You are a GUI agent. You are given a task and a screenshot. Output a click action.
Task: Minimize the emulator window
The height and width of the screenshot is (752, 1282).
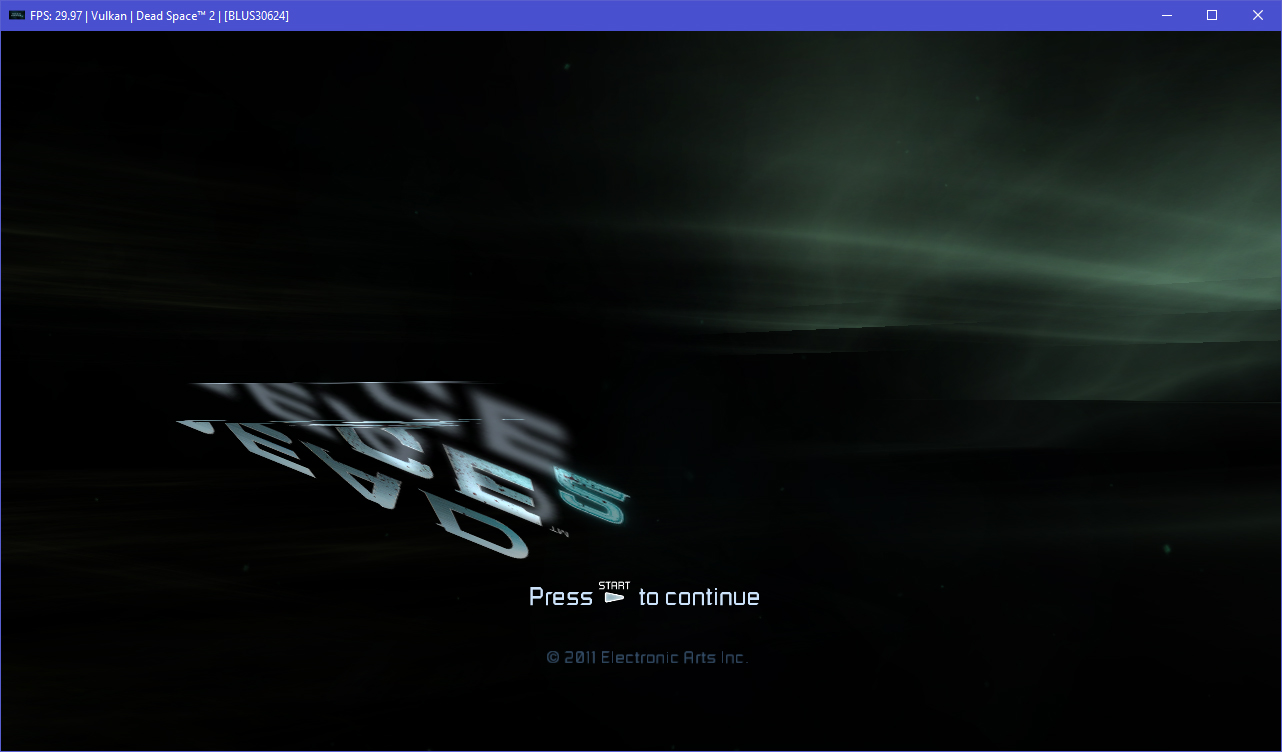(1166, 15)
